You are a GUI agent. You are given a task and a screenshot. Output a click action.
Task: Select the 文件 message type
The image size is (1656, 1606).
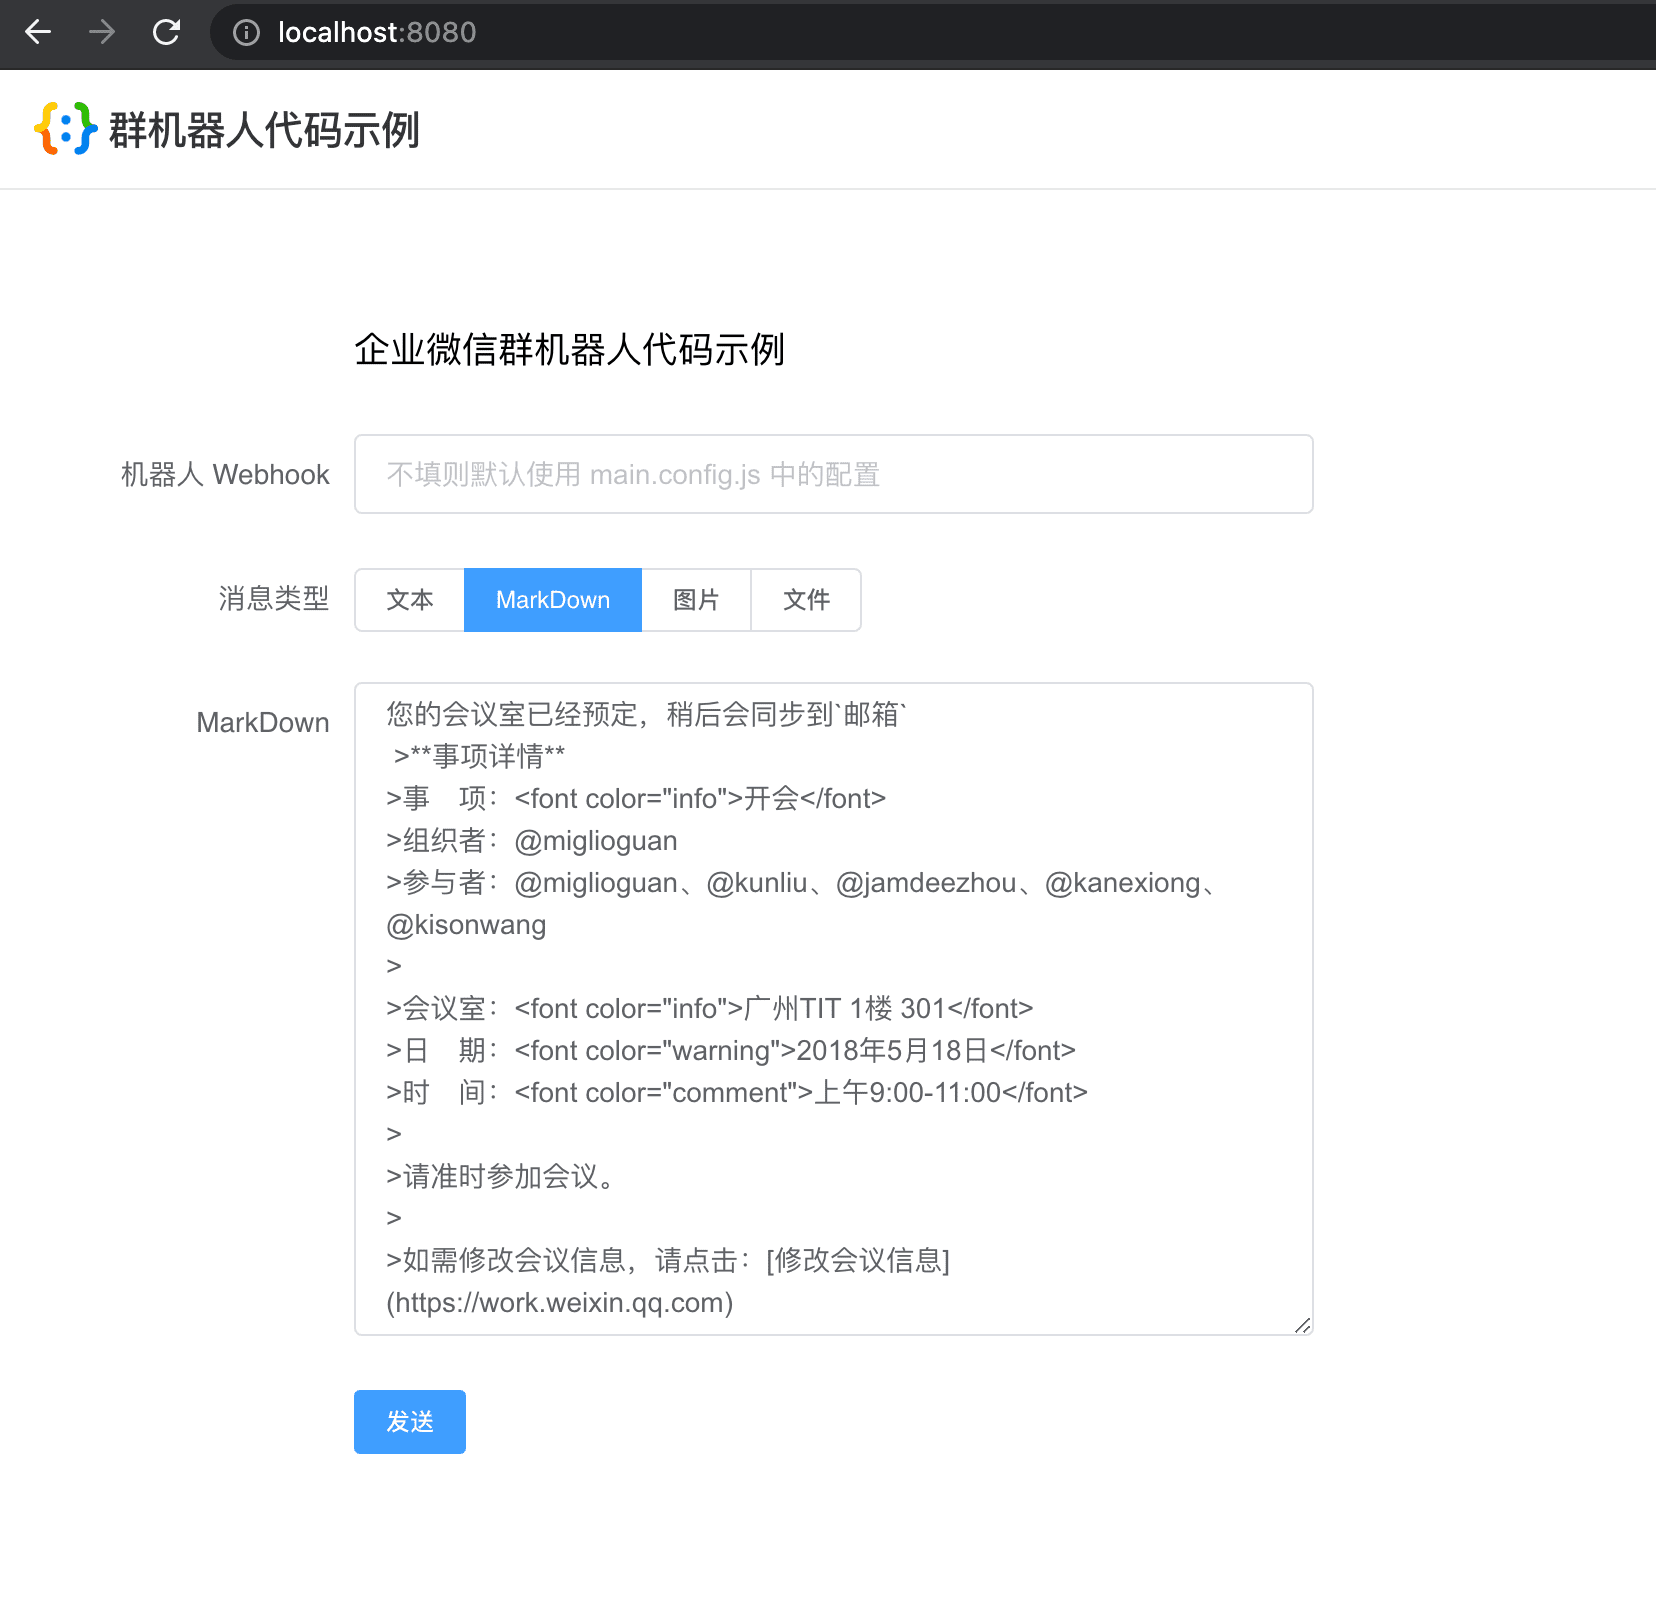[x=806, y=600]
